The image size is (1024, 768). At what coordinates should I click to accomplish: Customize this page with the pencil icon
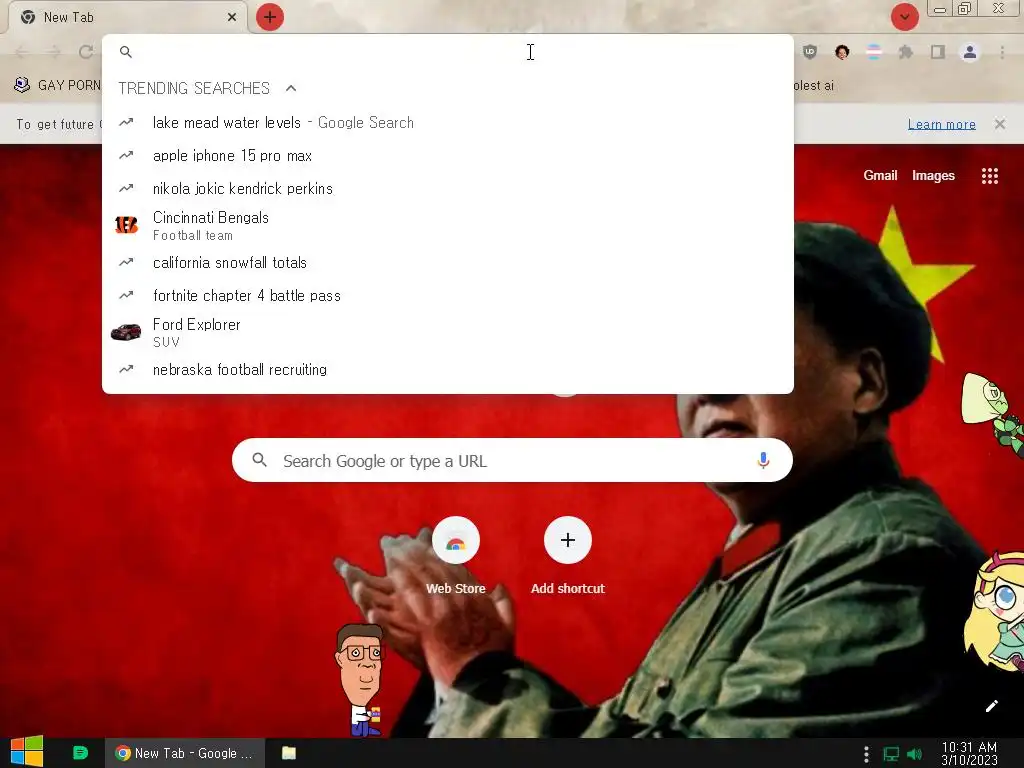coord(991,705)
